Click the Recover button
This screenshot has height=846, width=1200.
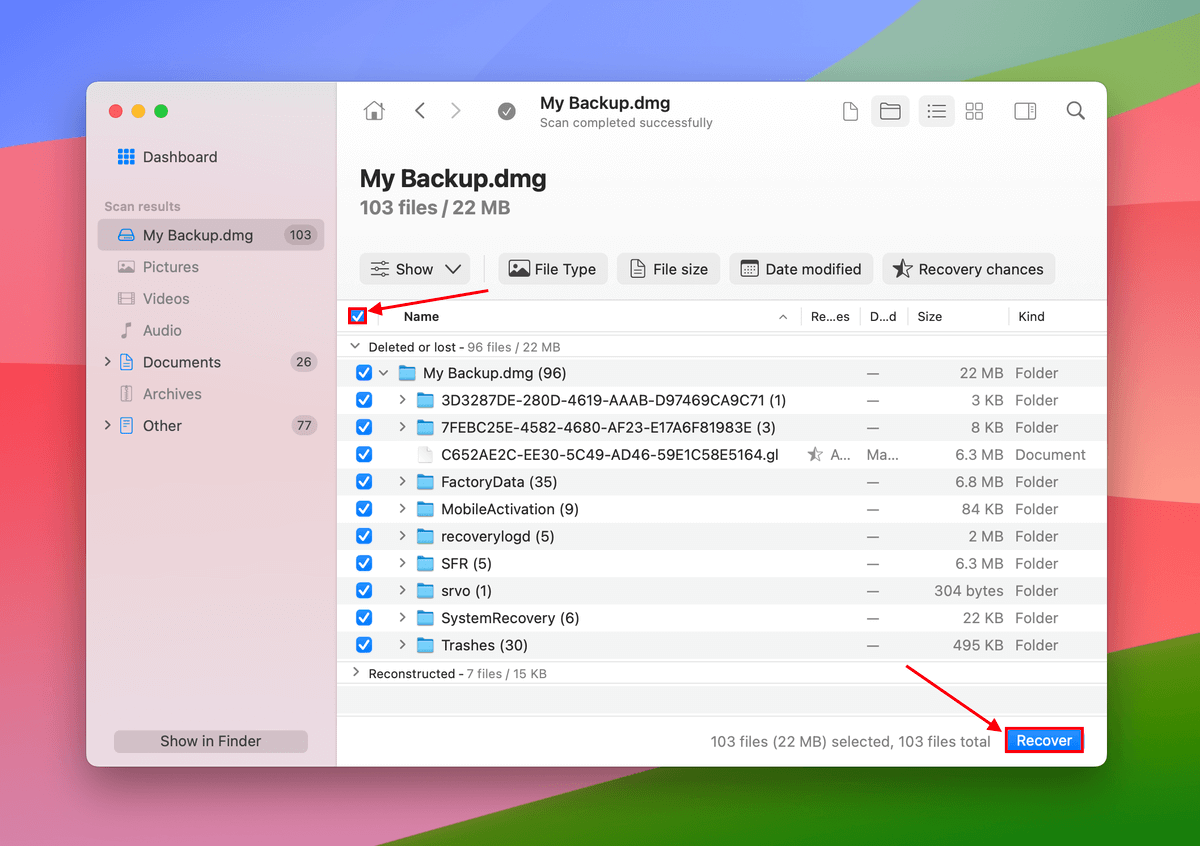click(x=1043, y=740)
